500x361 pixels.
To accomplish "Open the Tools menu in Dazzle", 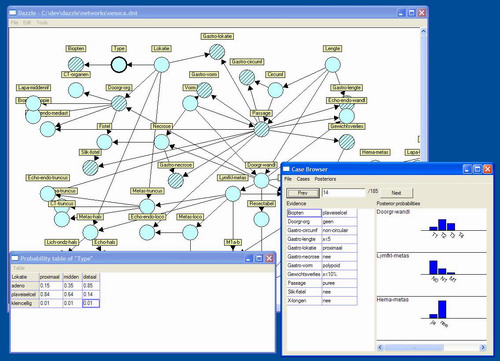I will tap(42, 23).
